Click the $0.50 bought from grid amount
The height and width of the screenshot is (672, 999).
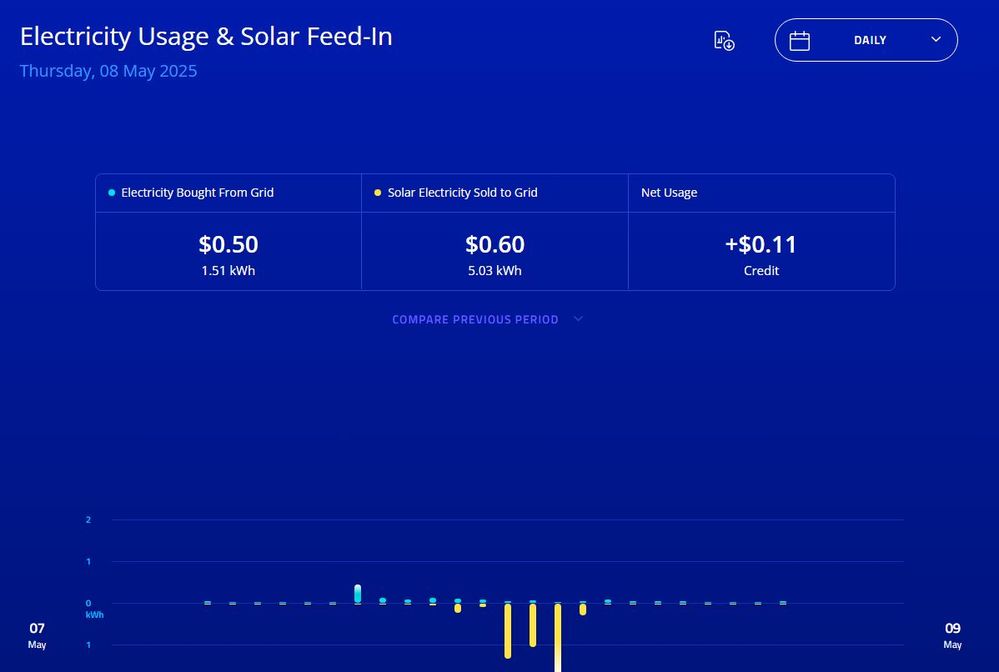pos(228,245)
